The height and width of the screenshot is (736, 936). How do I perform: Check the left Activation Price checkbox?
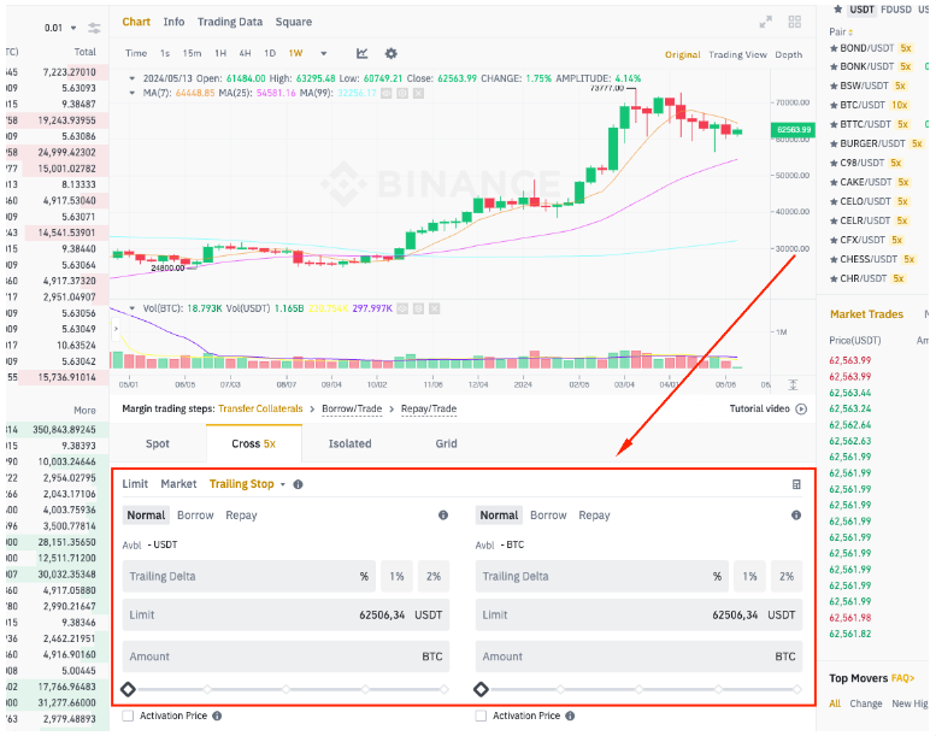click(x=126, y=715)
